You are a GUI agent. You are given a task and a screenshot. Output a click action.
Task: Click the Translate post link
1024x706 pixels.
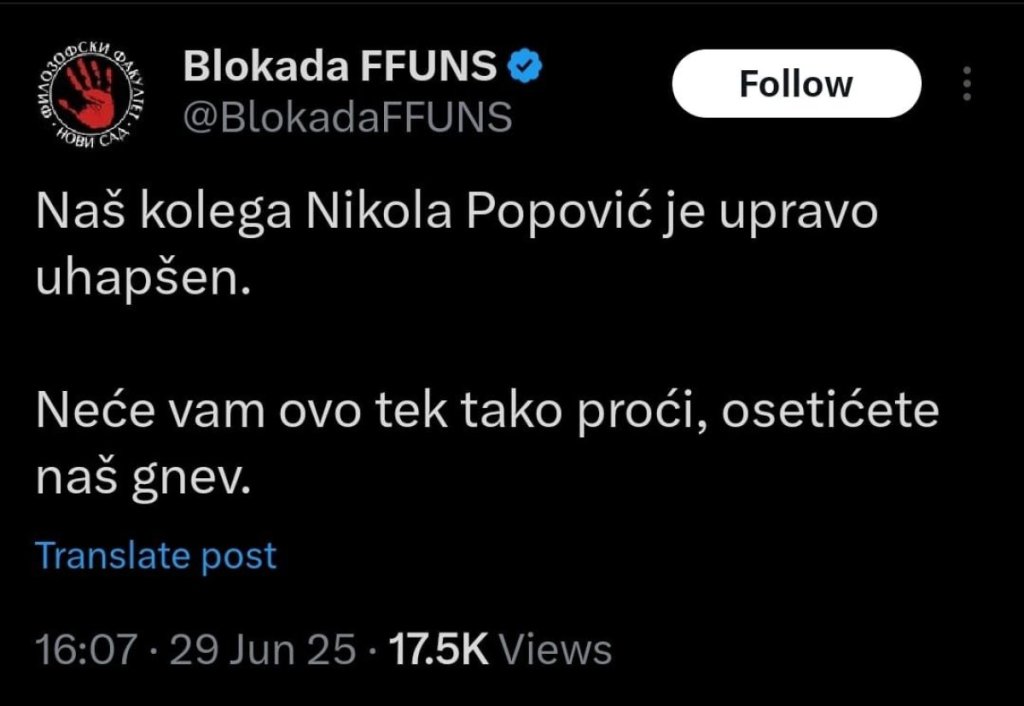point(156,555)
